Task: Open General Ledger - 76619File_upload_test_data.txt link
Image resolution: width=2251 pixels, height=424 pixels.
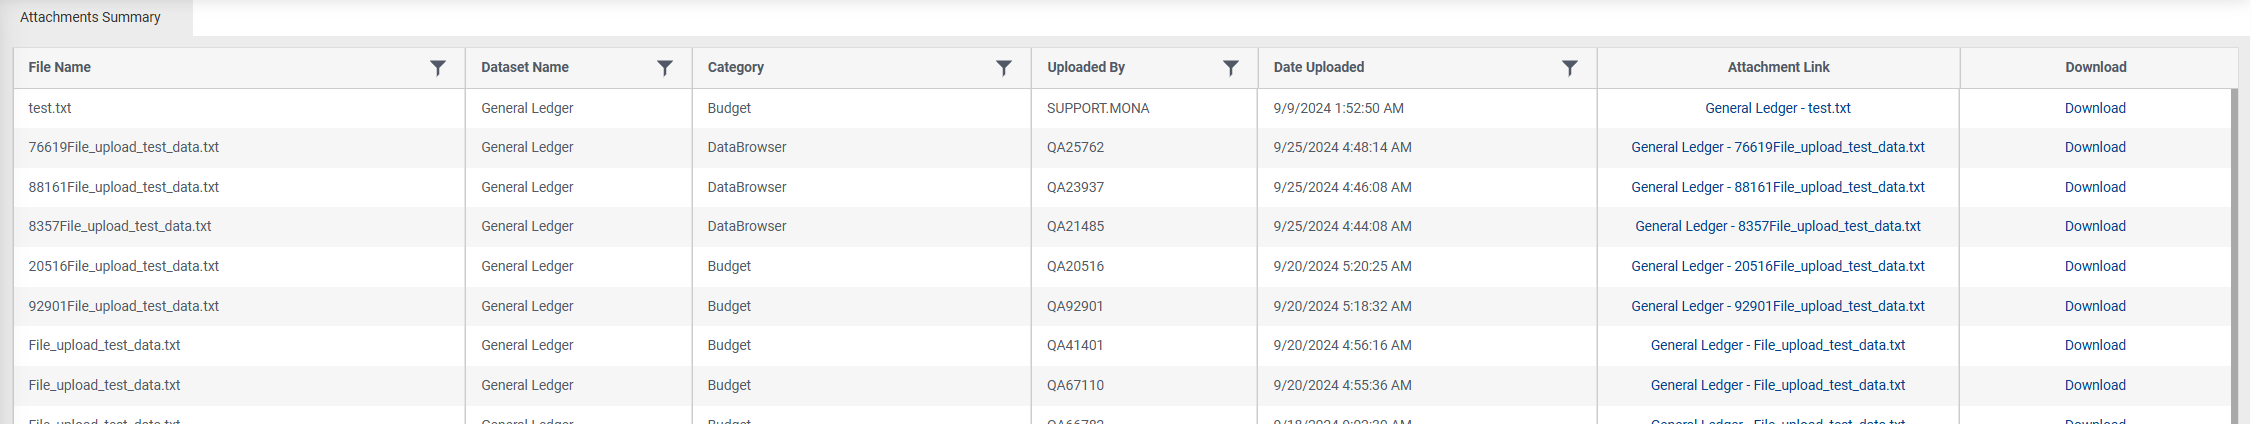Action: click(1777, 147)
